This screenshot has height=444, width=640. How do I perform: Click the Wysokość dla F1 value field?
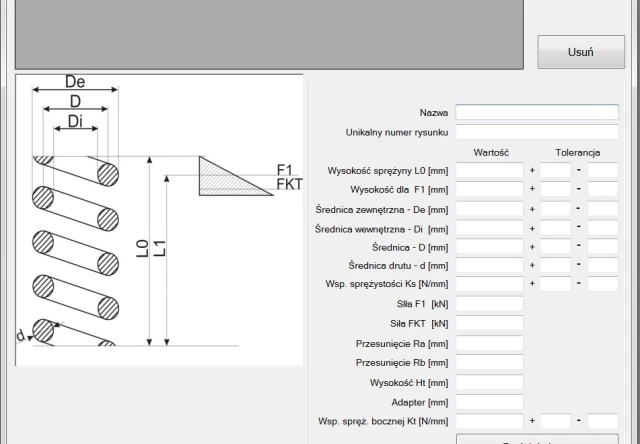[x=489, y=189]
